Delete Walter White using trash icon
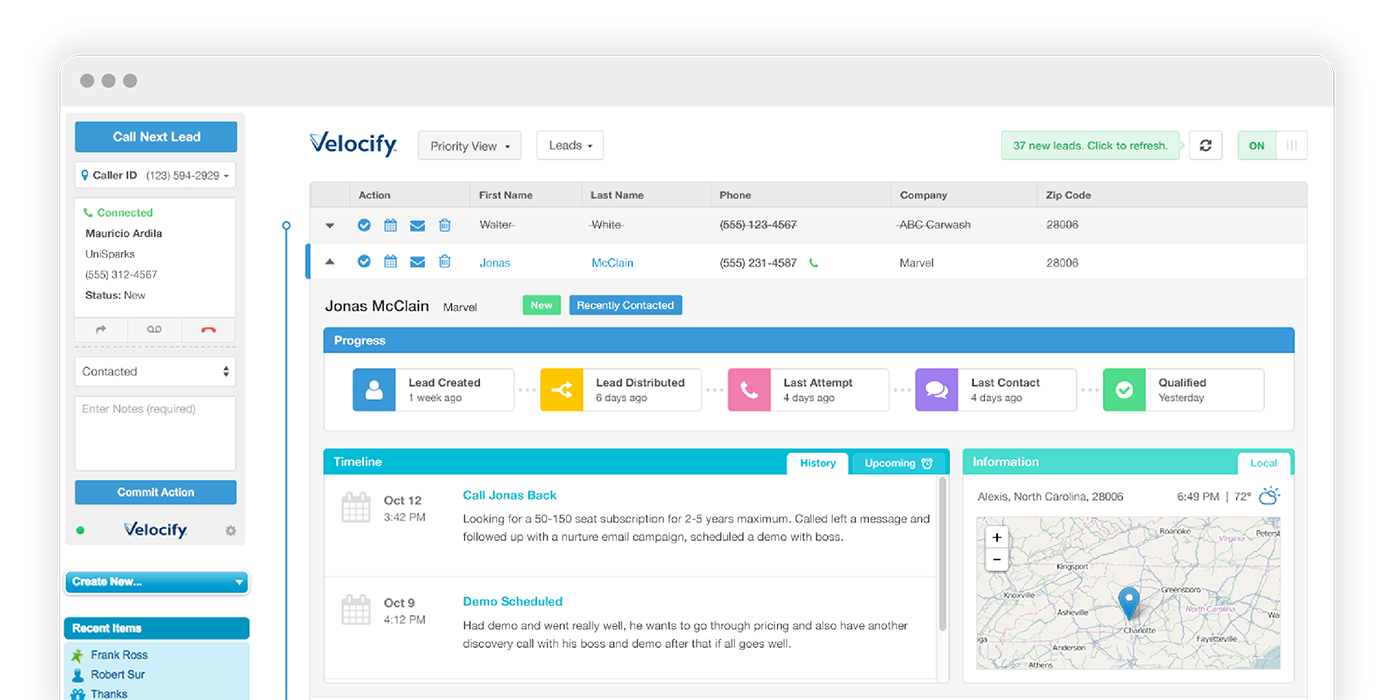 [x=444, y=225]
